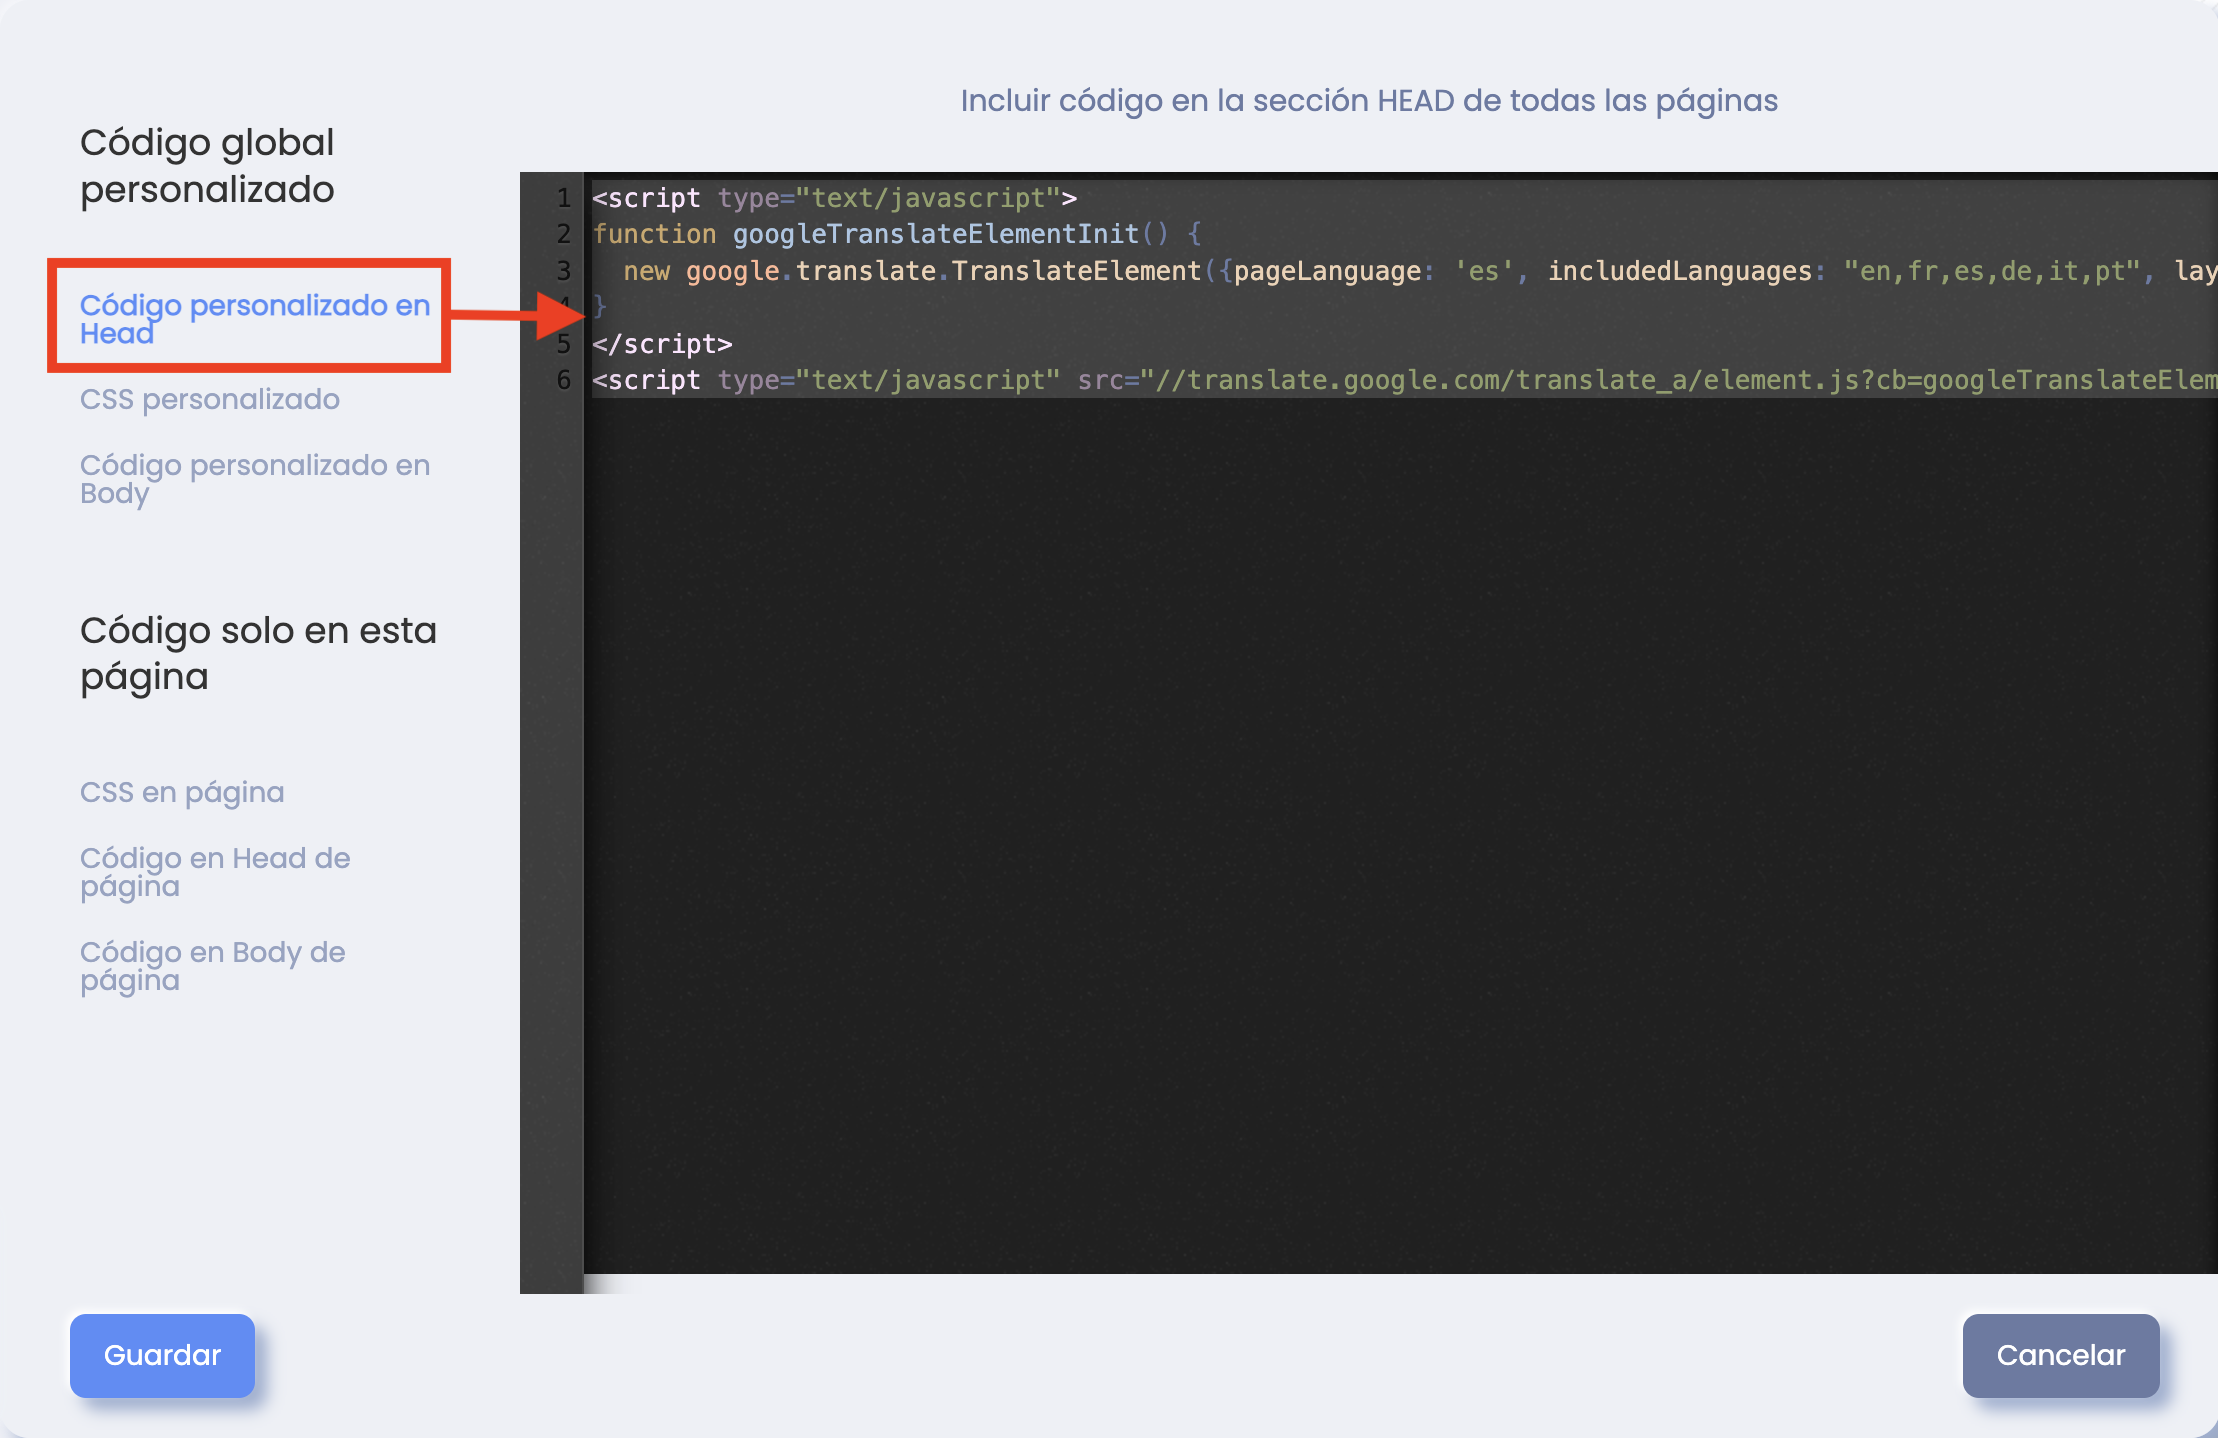Image resolution: width=2218 pixels, height=1438 pixels.
Task: Click the line number 3 in gutter
Action: pyautogui.click(x=564, y=271)
